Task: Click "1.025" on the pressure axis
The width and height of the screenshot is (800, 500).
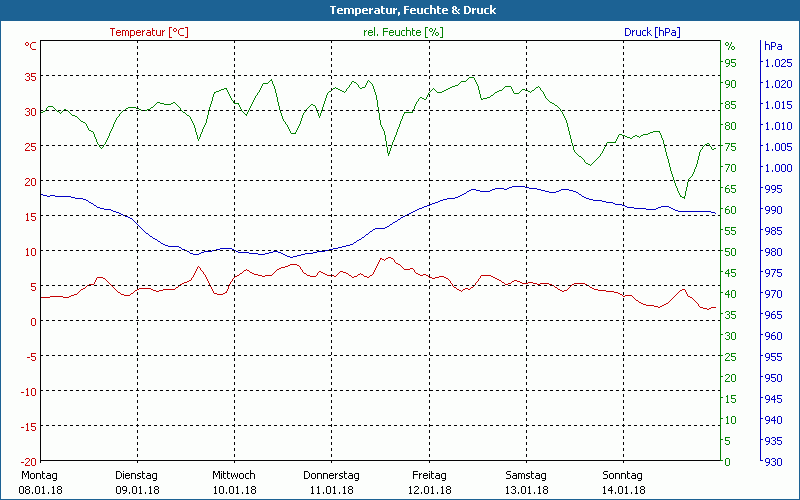Action: click(779, 63)
